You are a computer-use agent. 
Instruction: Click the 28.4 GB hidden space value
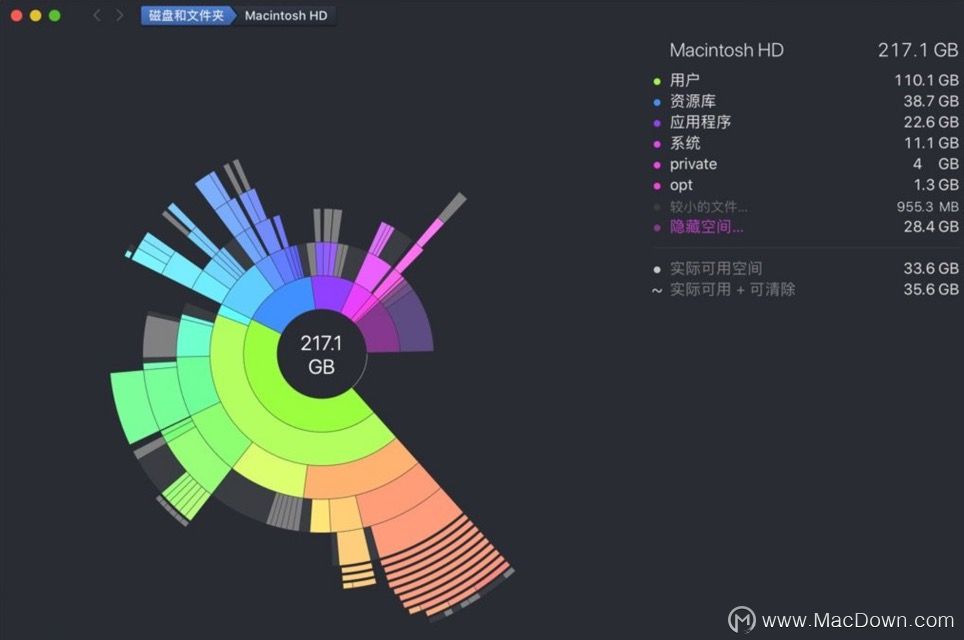point(931,226)
